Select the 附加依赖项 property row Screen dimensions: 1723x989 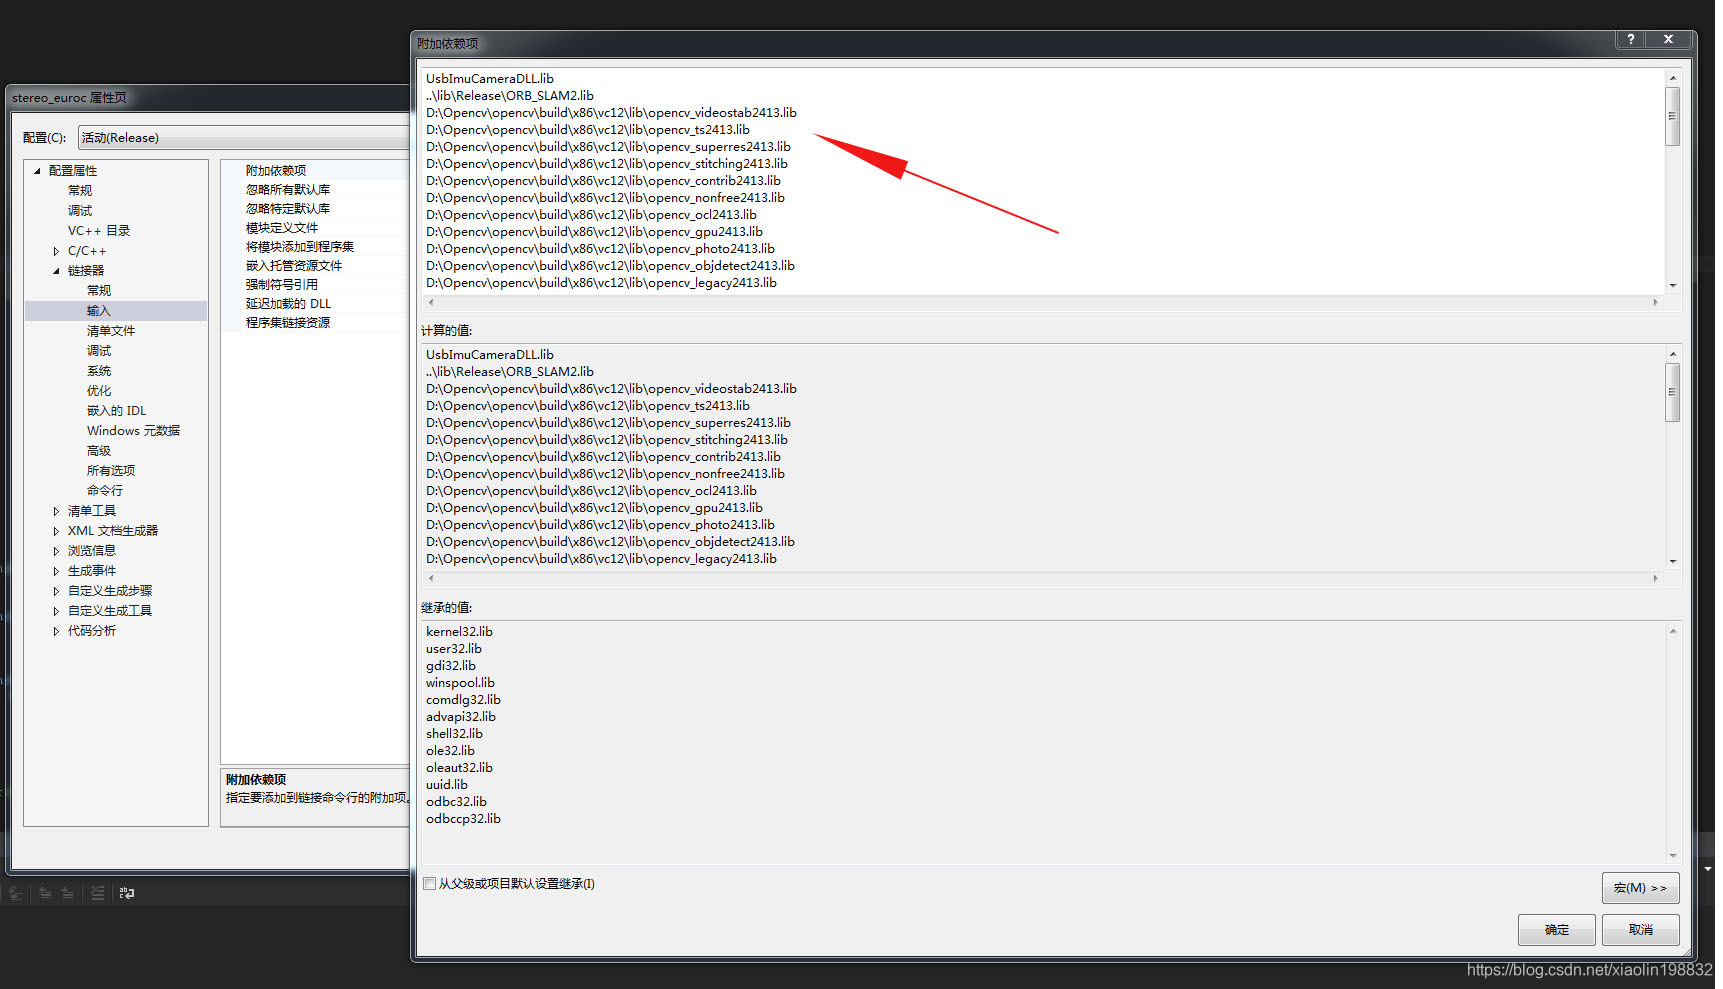point(316,171)
